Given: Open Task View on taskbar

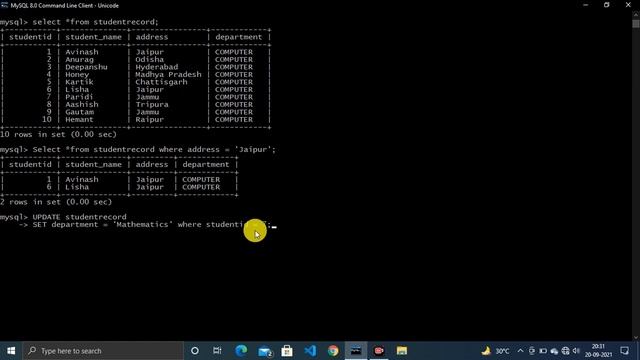Looking at the screenshot, I should [217, 351].
